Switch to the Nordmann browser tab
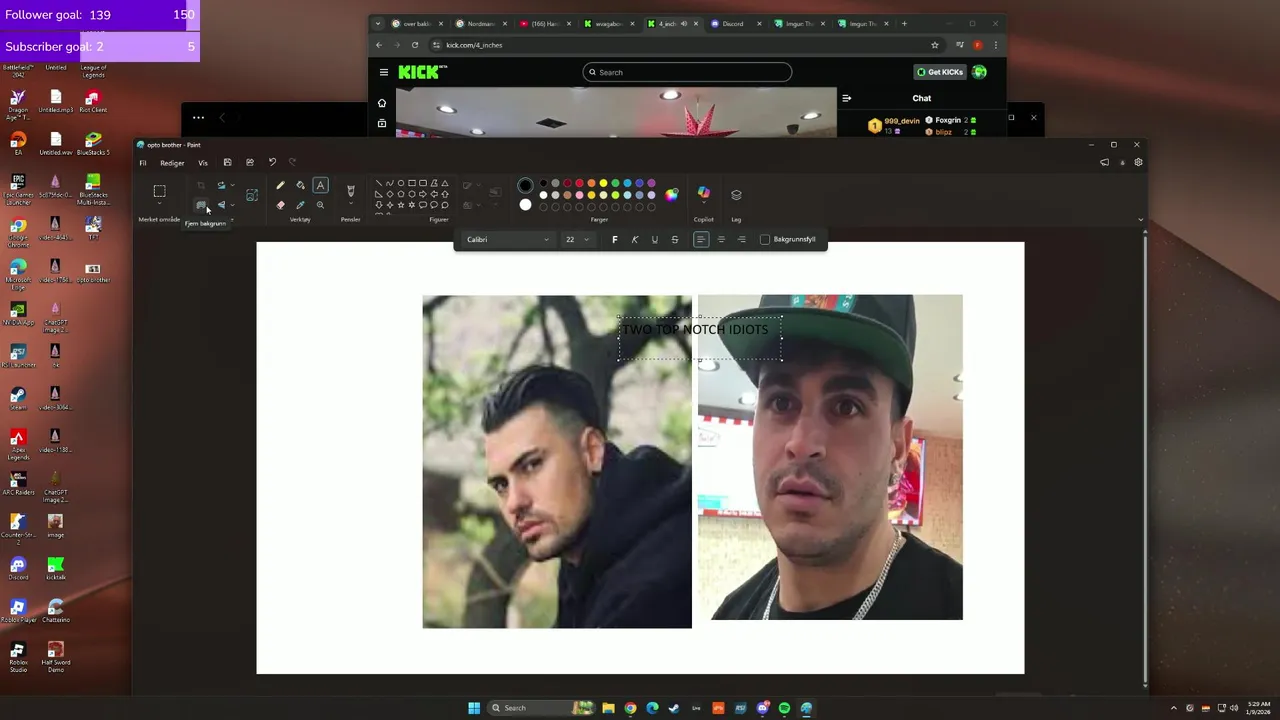 coord(480,23)
